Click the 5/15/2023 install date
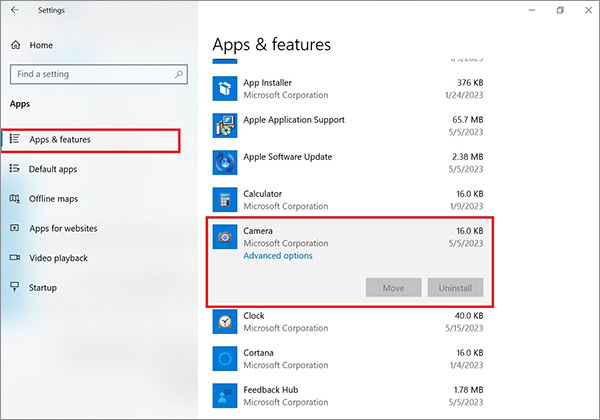The width and height of the screenshot is (600, 420). [x=464, y=329]
